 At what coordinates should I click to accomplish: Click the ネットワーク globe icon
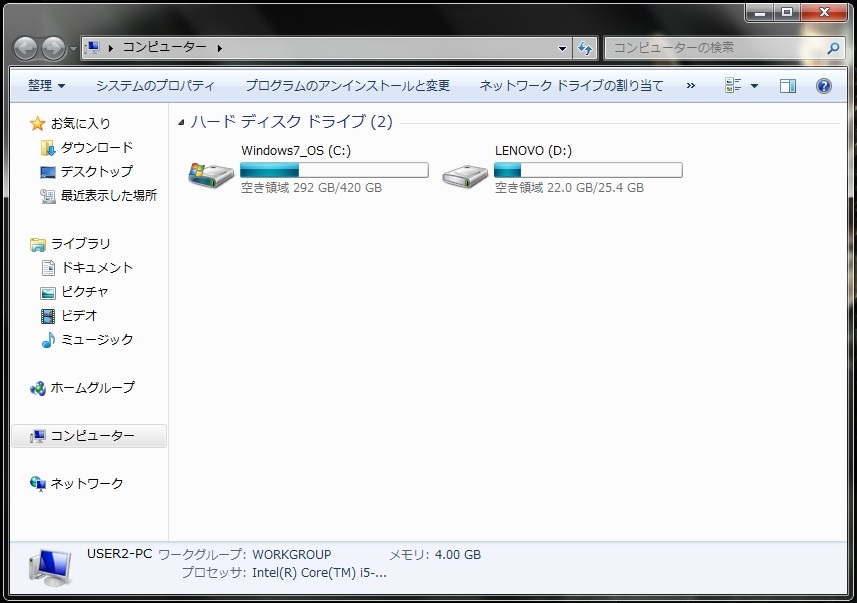[x=37, y=484]
